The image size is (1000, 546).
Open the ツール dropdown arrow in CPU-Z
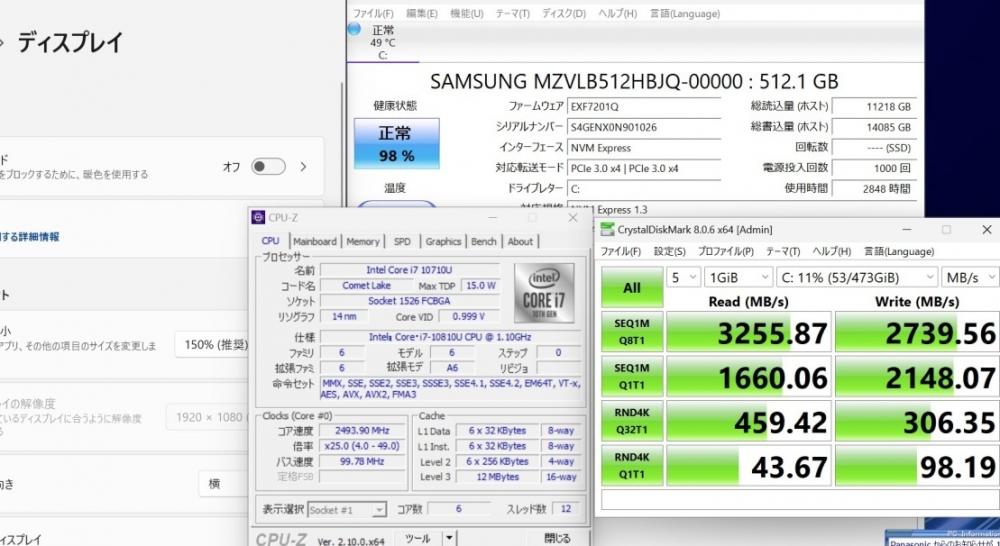[x=449, y=538]
